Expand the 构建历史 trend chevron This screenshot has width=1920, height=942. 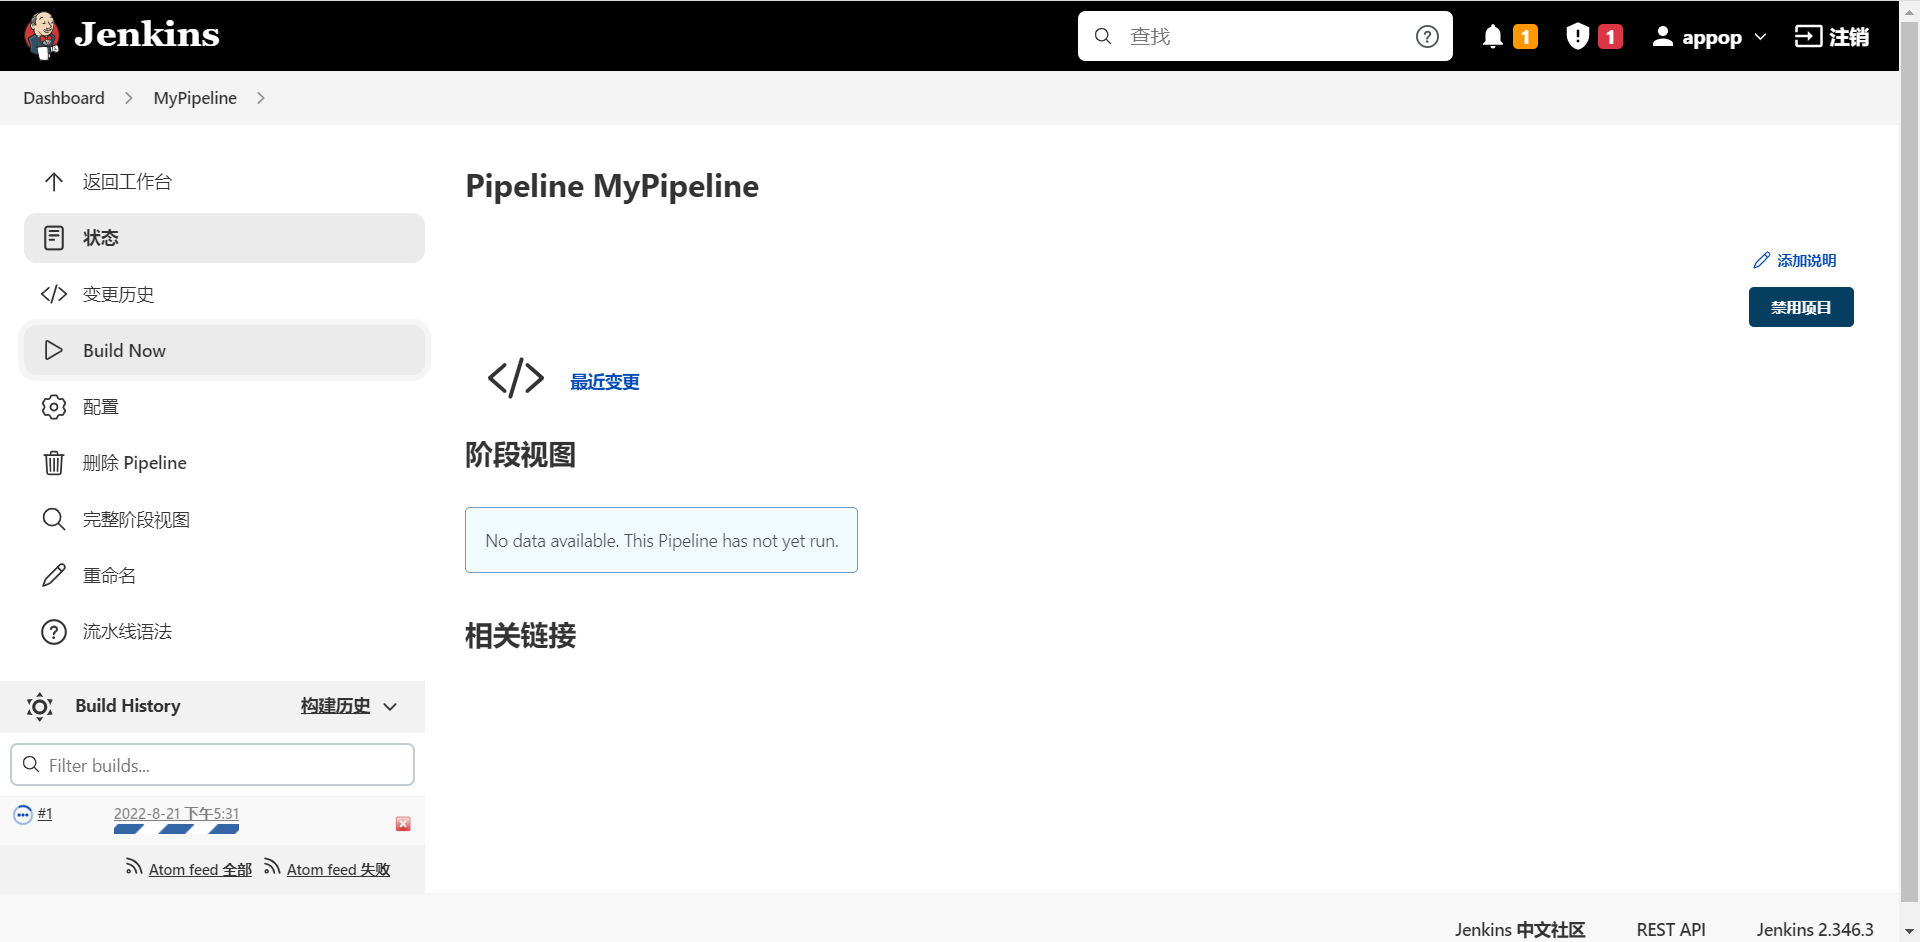point(391,707)
